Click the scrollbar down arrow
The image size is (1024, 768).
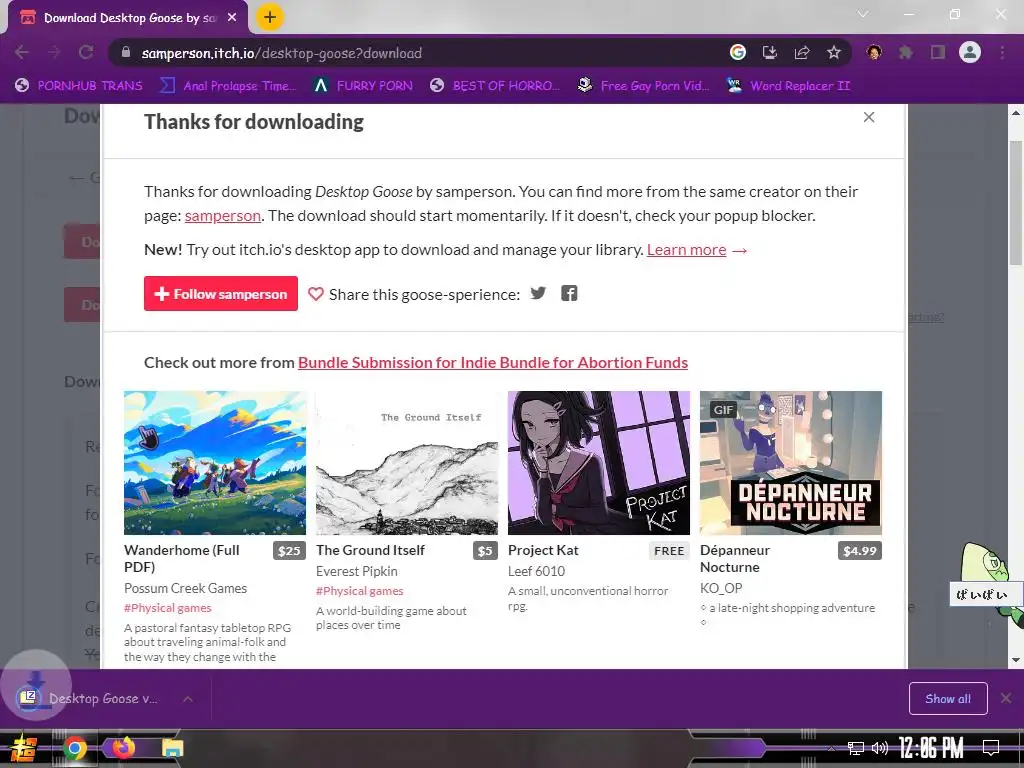pyautogui.click(x=1016, y=660)
